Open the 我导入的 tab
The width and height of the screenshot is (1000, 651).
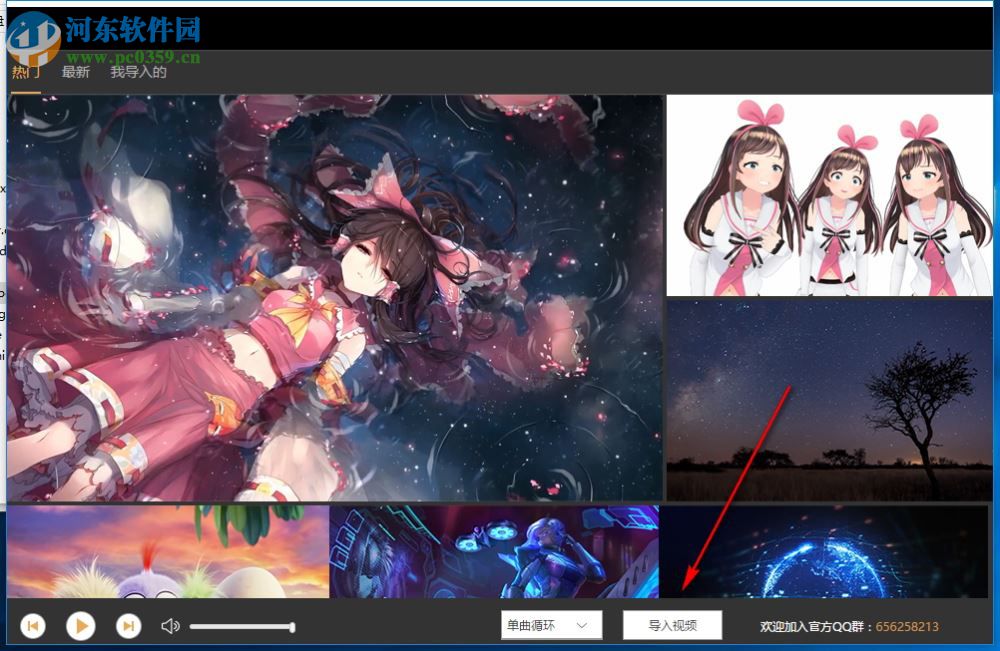pyautogui.click(x=138, y=72)
